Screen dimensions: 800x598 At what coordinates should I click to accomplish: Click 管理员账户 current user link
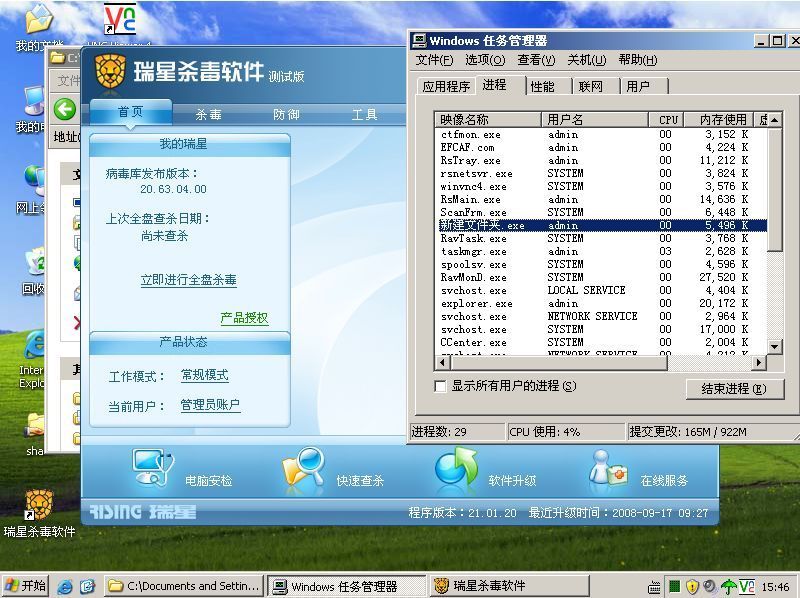pos(210,405)
